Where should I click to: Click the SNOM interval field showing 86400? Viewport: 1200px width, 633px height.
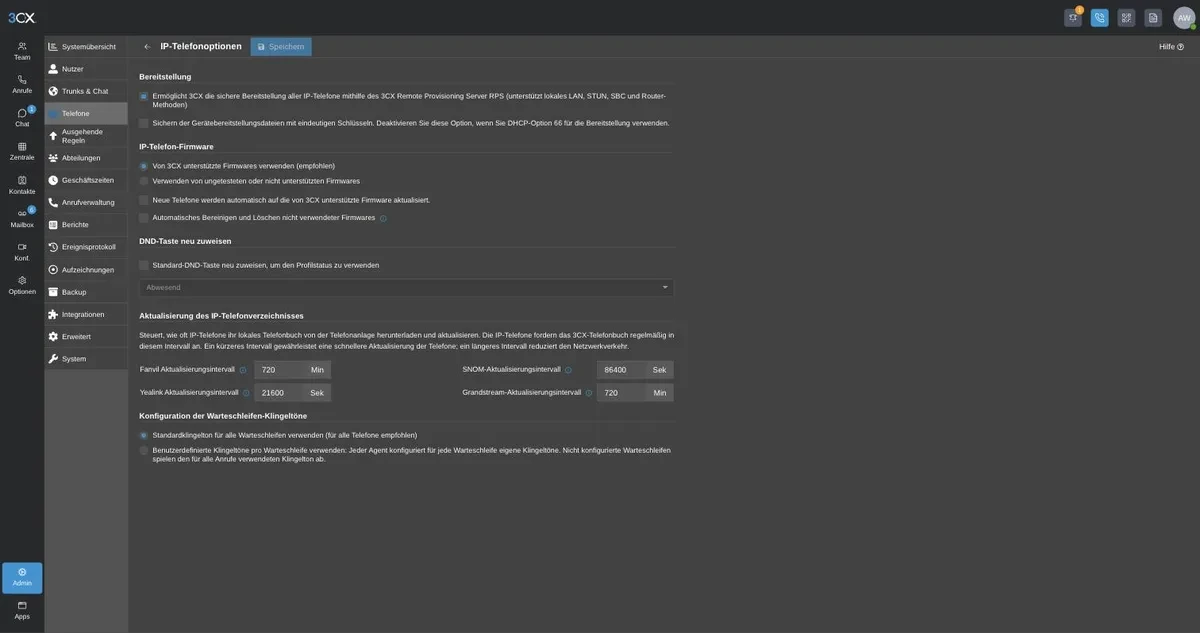pyautogui.click(x=621, y=370)
